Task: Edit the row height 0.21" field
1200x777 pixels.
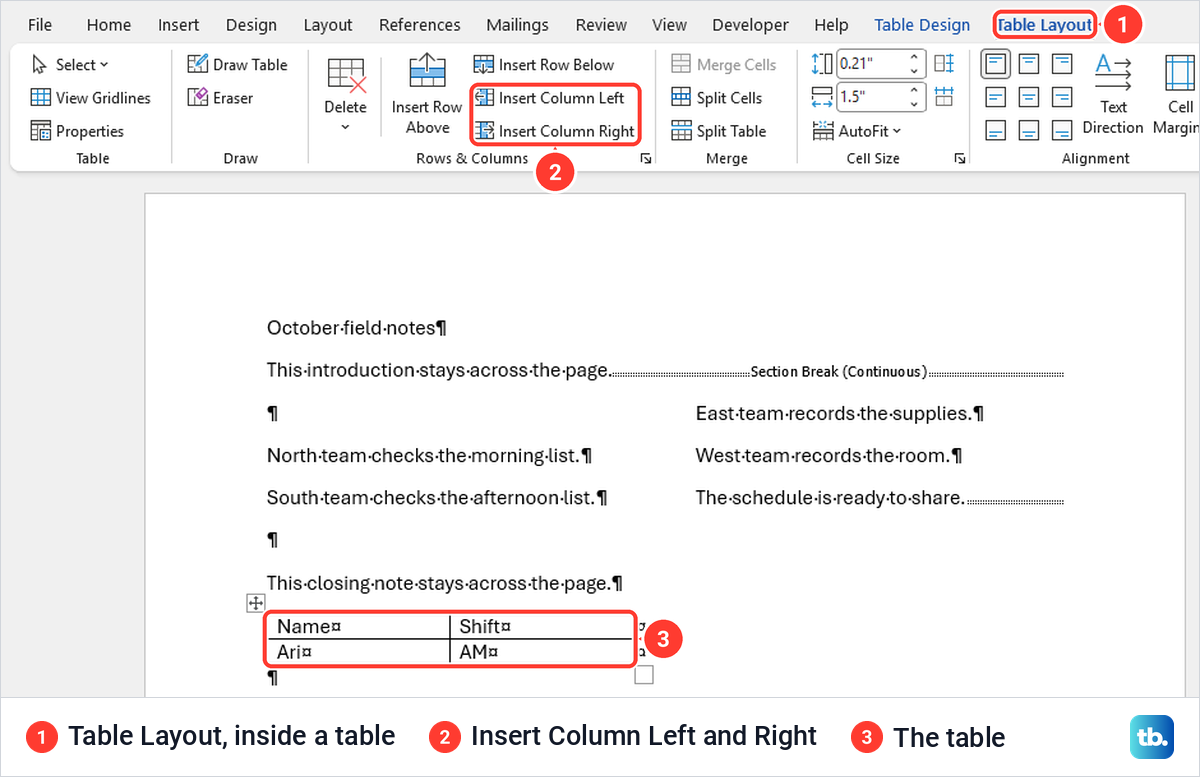Action: pyautogui.click(x=871, y=64)
